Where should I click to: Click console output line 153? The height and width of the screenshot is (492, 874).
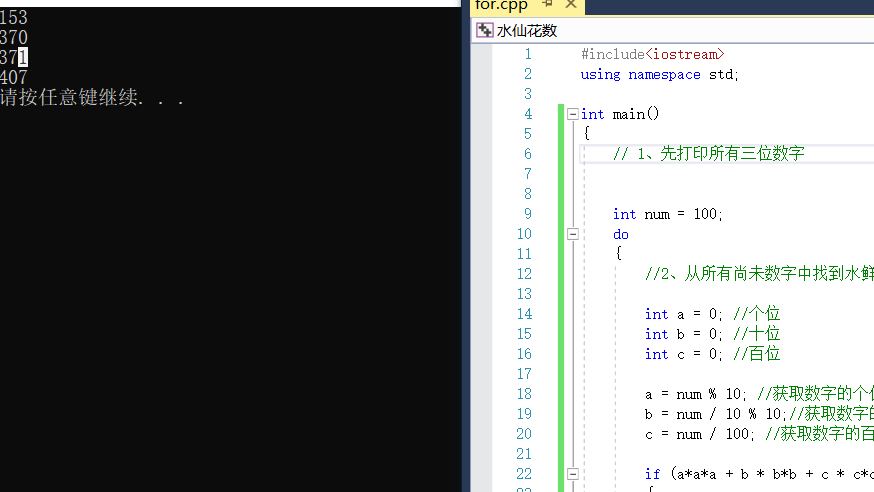(13, 17)
